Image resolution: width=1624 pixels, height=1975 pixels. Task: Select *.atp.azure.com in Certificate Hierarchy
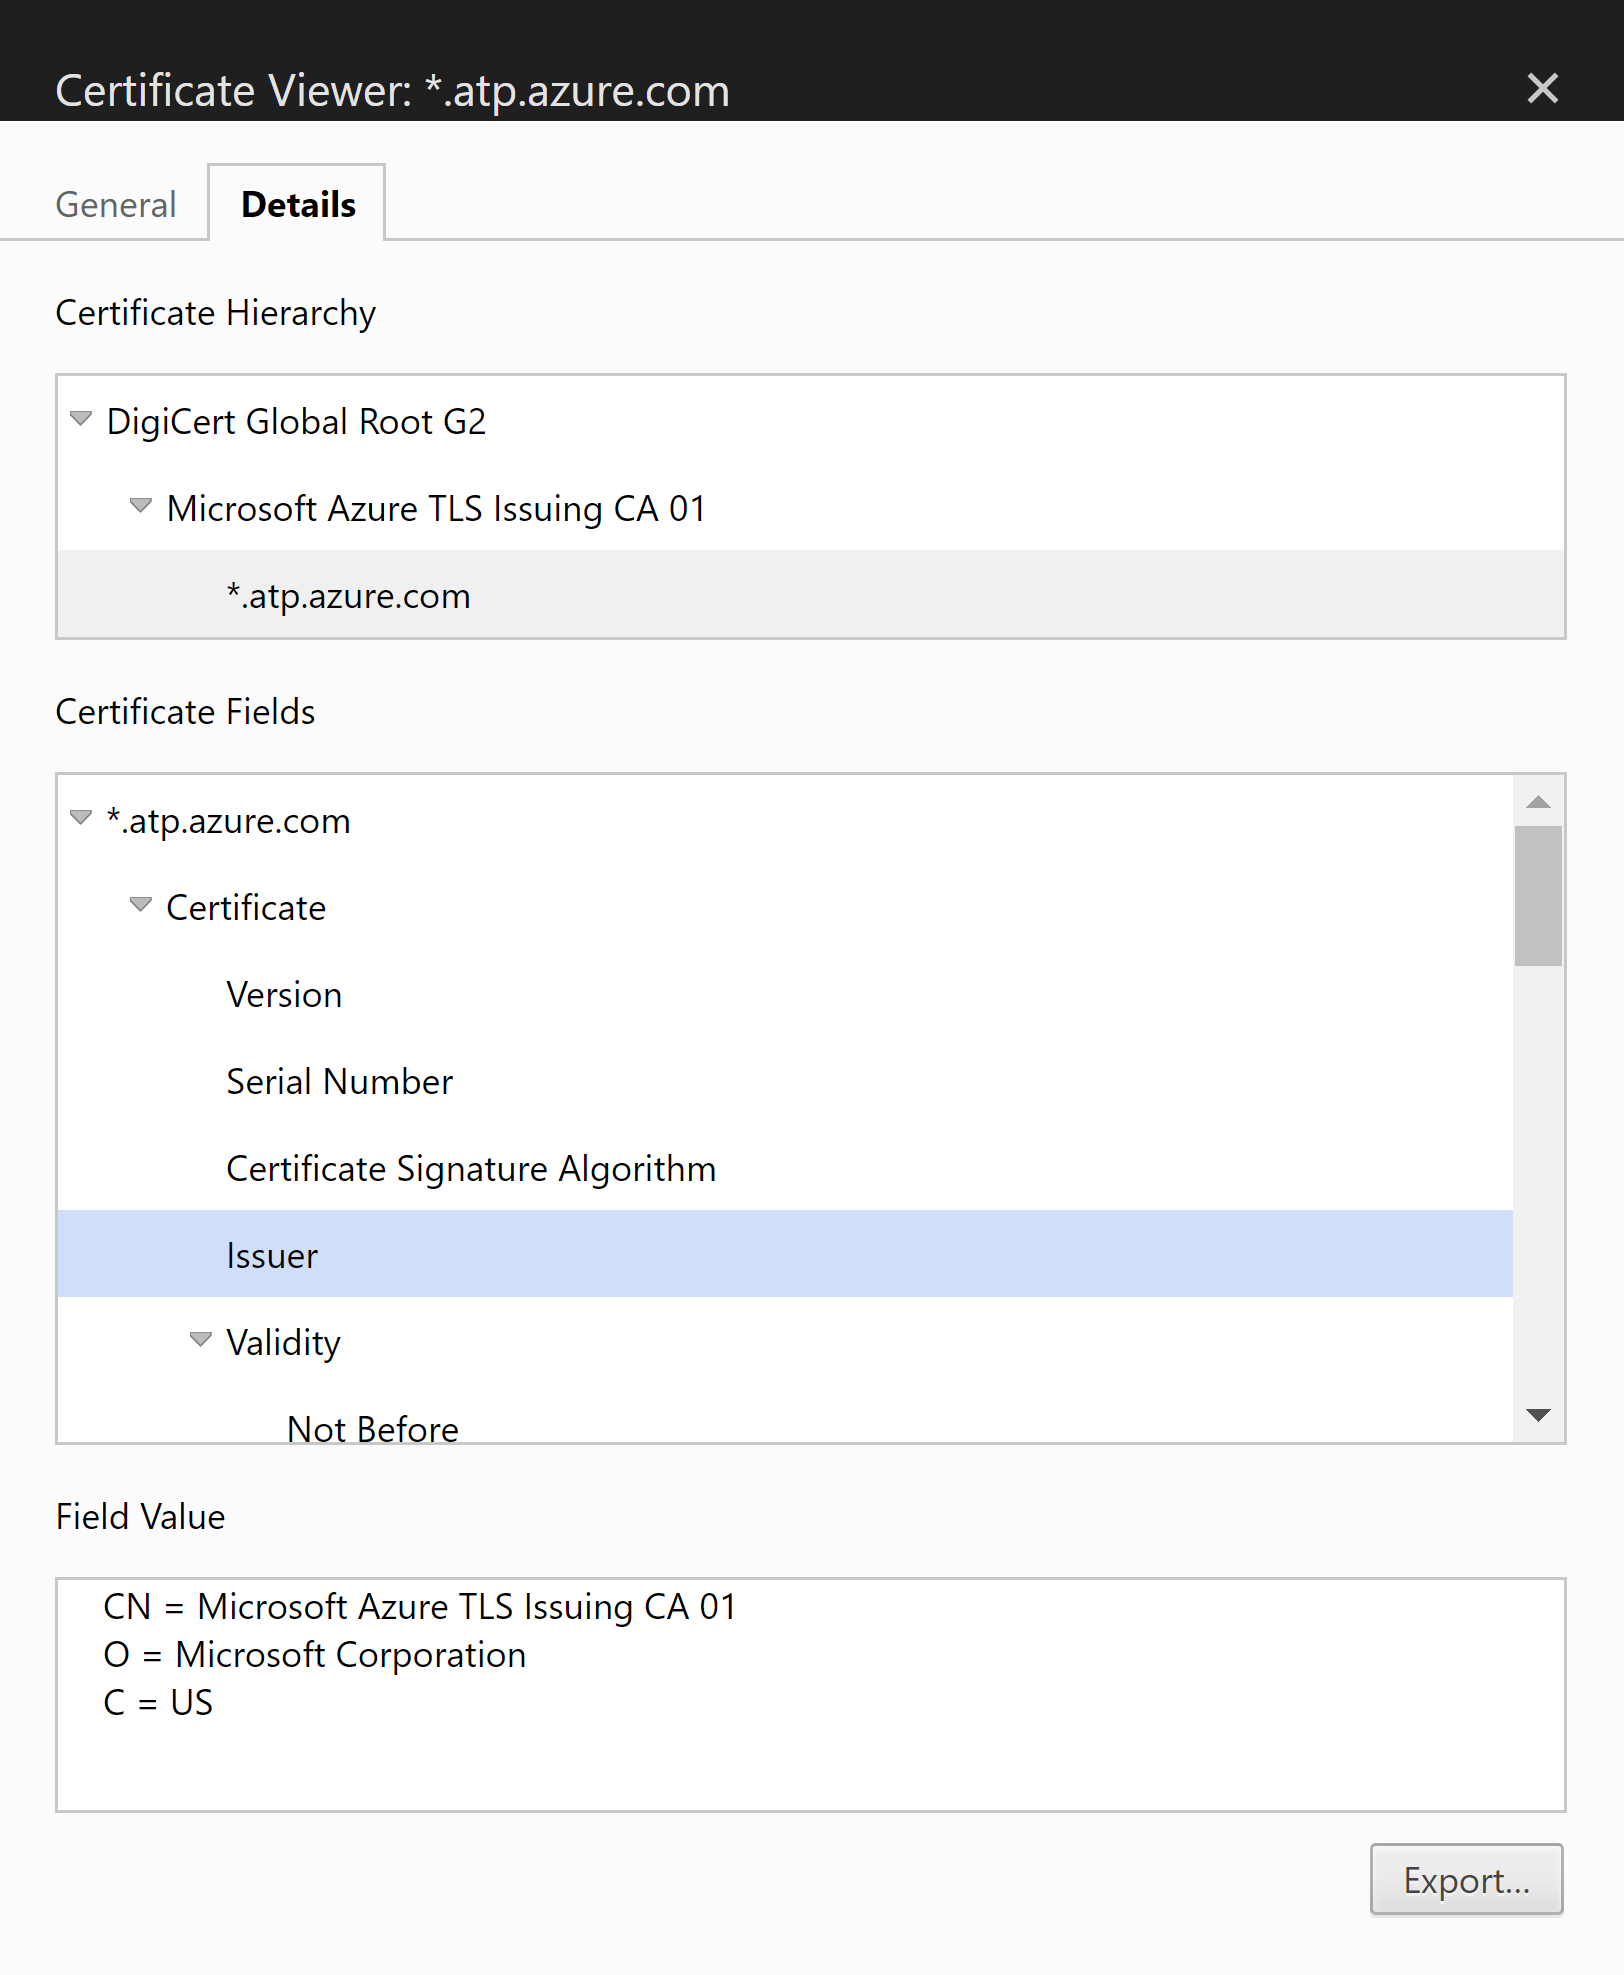coord(349,596)
